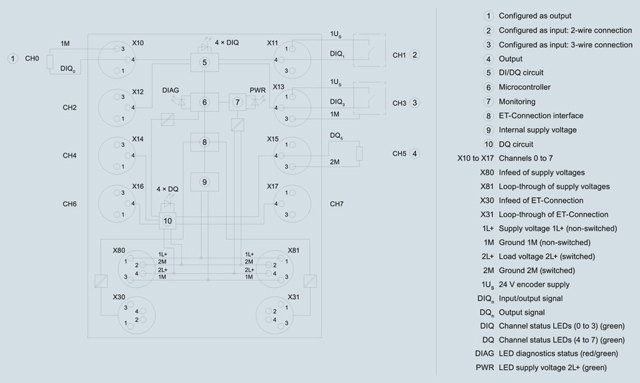Click legend entry 'Microcontroller'
The image size is (640, 383).
point(524,87)
